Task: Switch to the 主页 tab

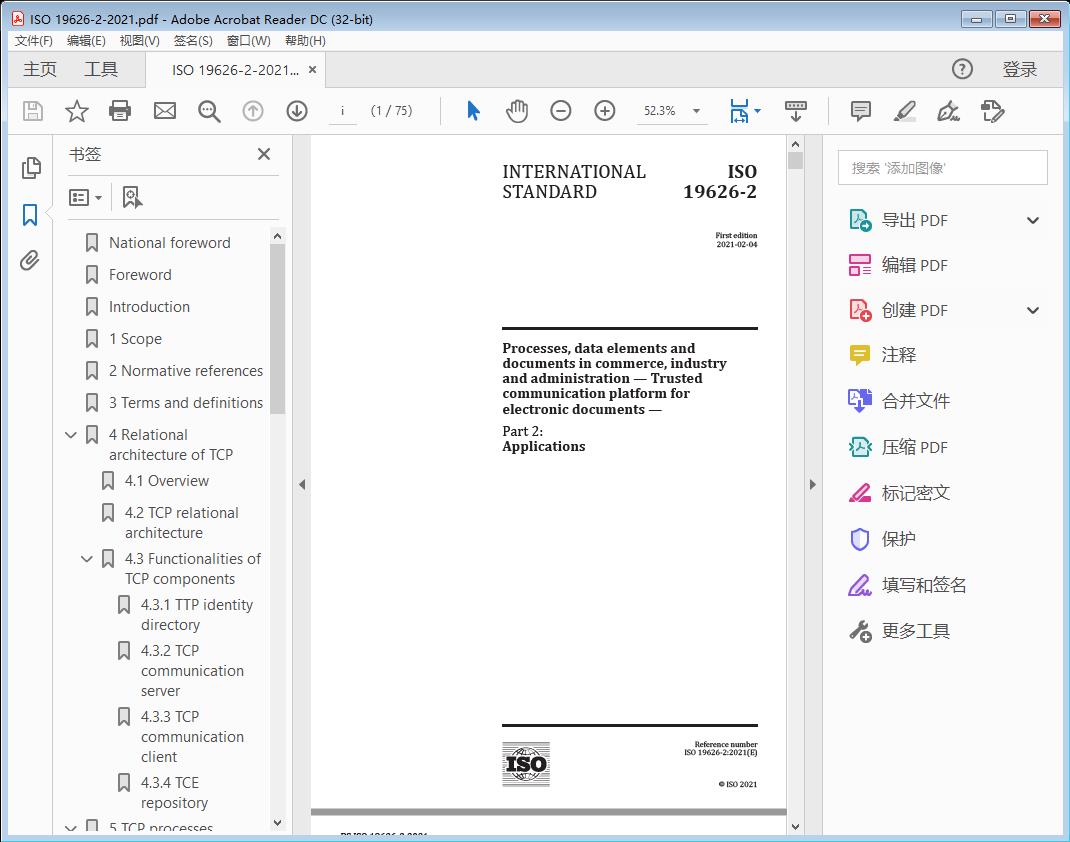Action: pyautogui.click(x=40, y=70)
